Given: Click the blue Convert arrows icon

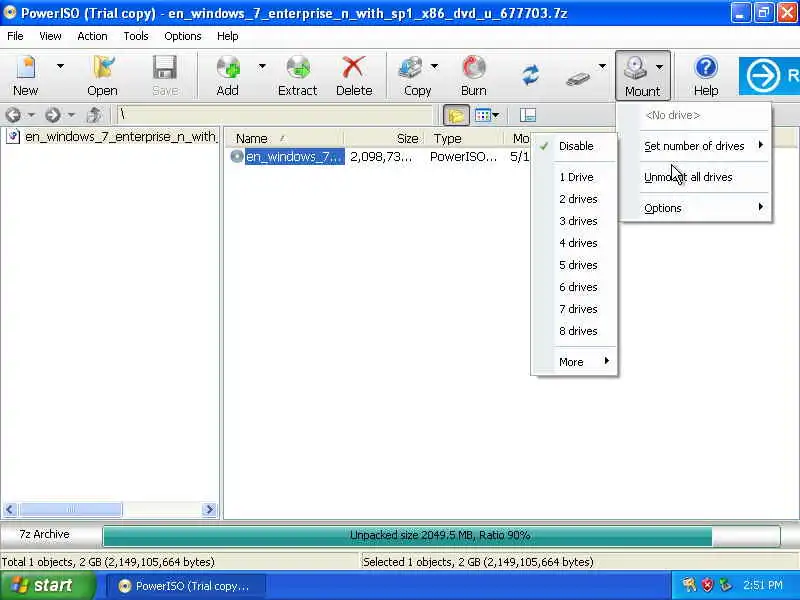Looking at the screenshot, I should click(531, 74).
